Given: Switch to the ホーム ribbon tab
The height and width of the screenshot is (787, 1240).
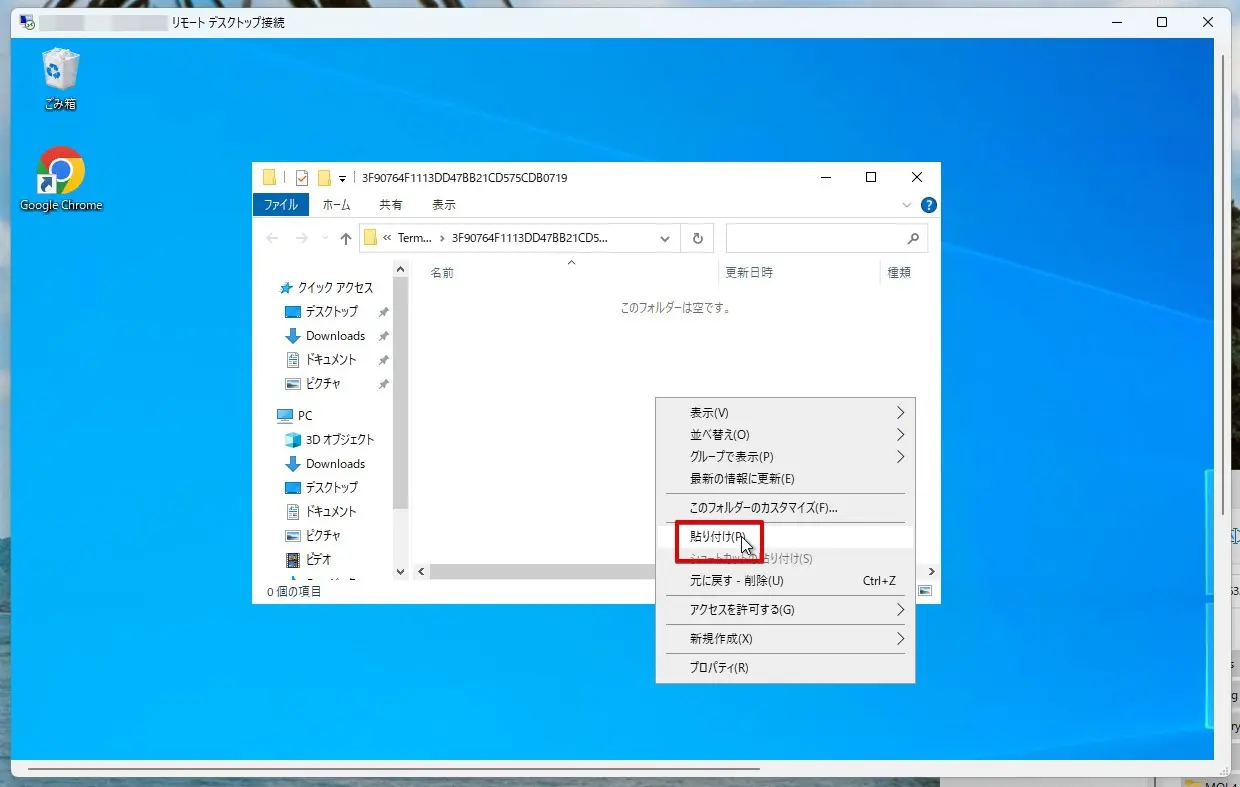Looking at the screenshot, I should pyautogui.click(x=336, y=205).
